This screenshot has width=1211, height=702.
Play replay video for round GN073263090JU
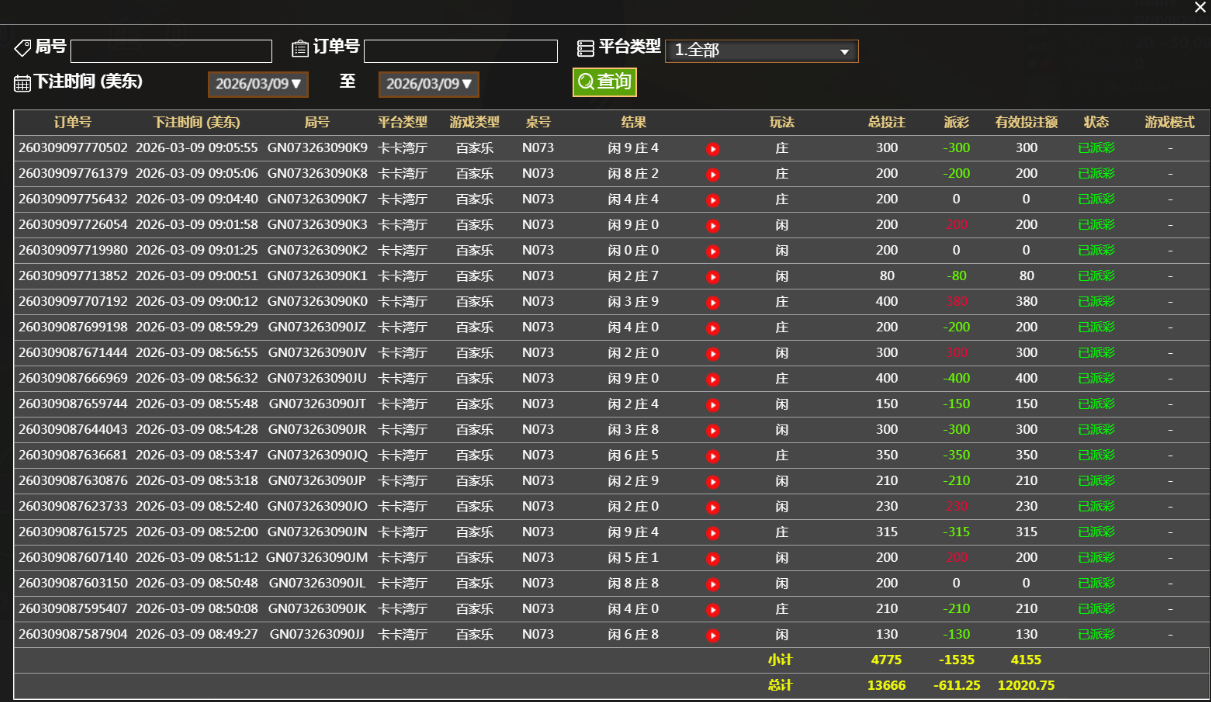point(713,379)
